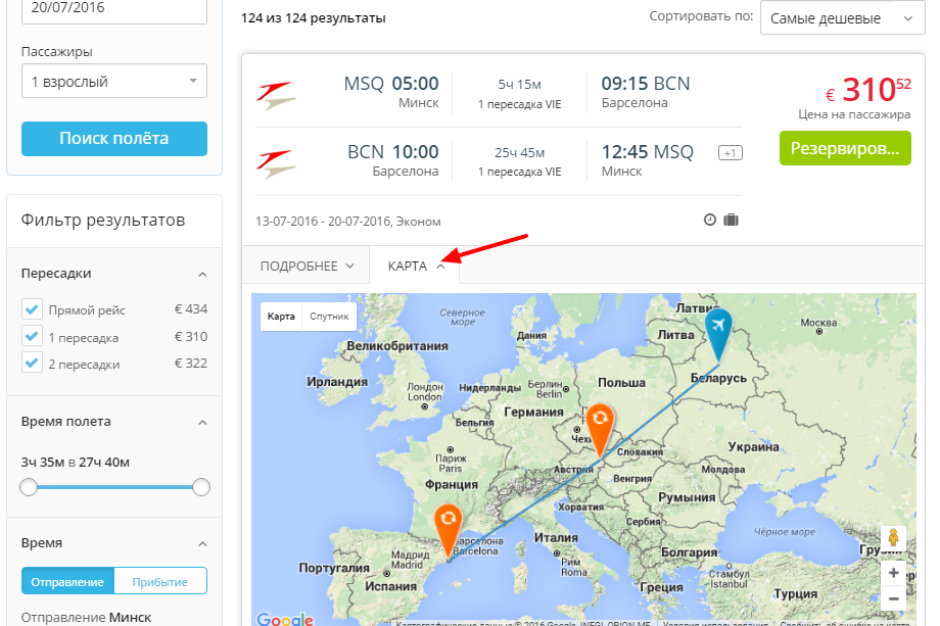The width and height of the screenshot is (940, 626).
Task: Click the blue airplane marker over Belarus
Action: pos(718,329)
